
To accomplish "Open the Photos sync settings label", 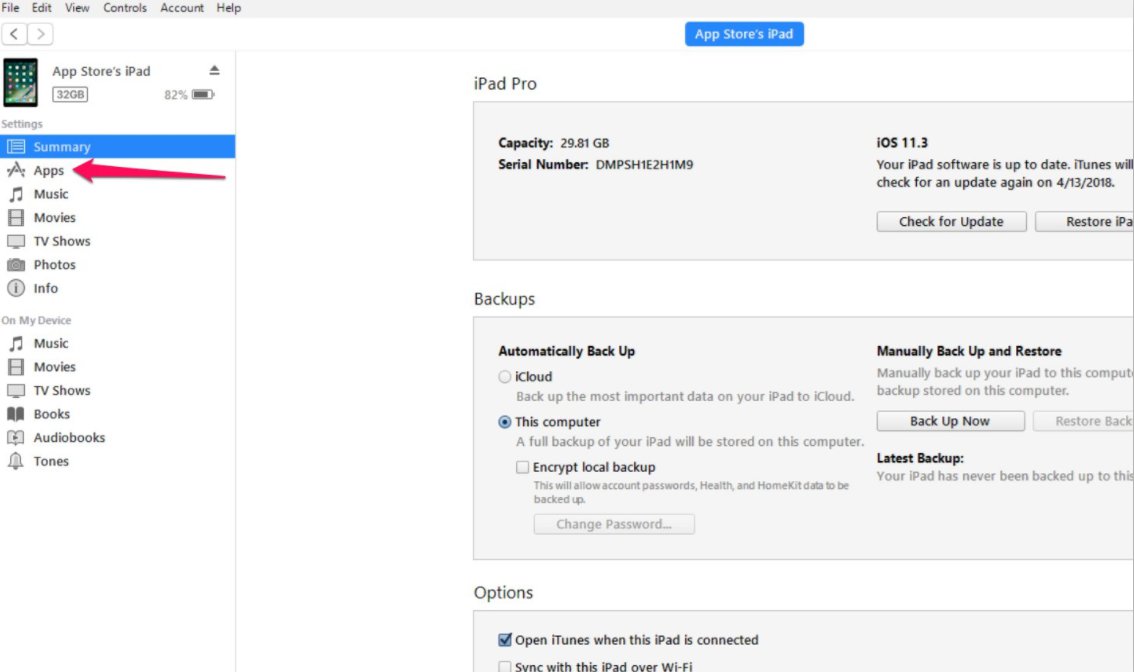I will tap(54, 265).
